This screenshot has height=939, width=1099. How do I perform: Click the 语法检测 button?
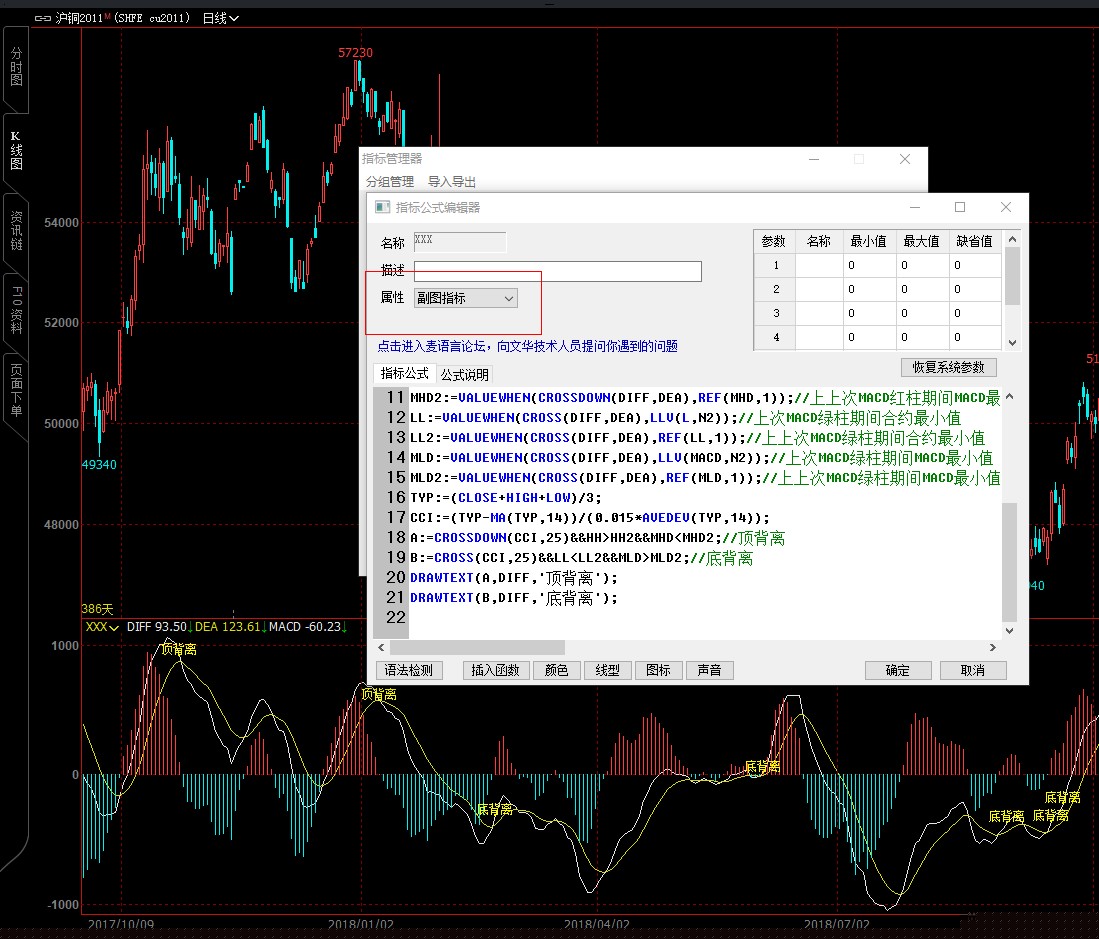click(x=409, y=670)
